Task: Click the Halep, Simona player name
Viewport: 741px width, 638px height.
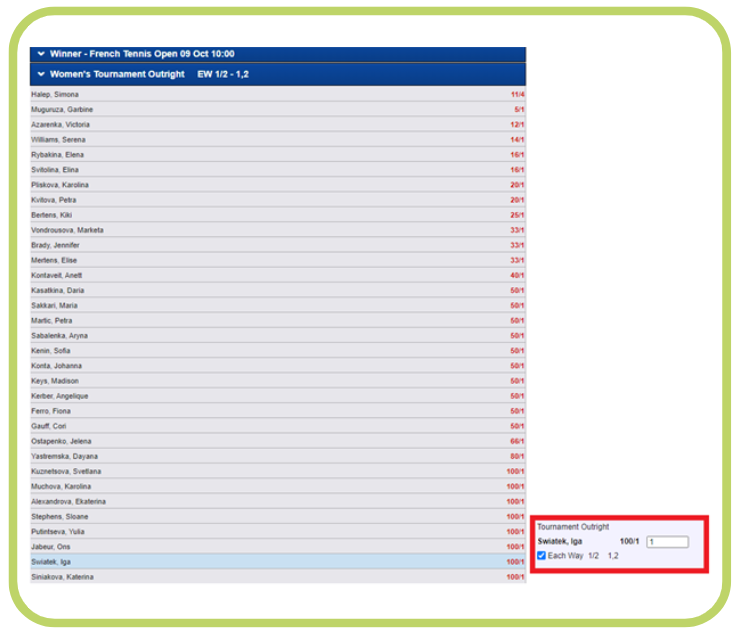Action: 55,95
